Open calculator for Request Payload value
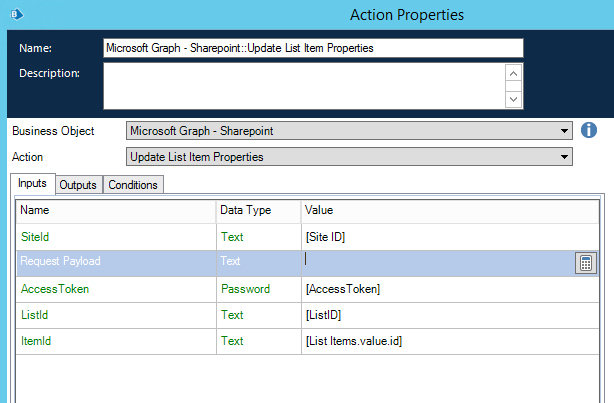Image resolution: width=614 pixels, height=403 pixels. (x=587, y=263)
